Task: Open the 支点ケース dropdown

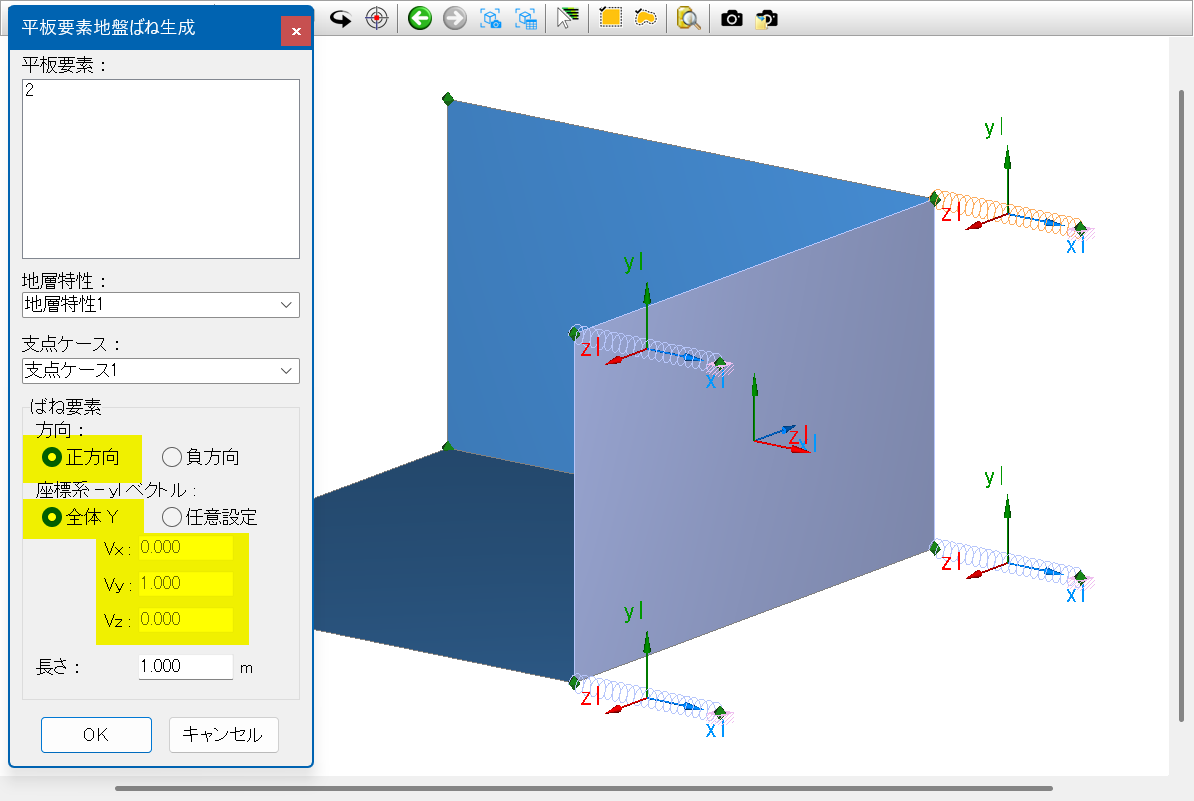Action: (x=161, y=371)
